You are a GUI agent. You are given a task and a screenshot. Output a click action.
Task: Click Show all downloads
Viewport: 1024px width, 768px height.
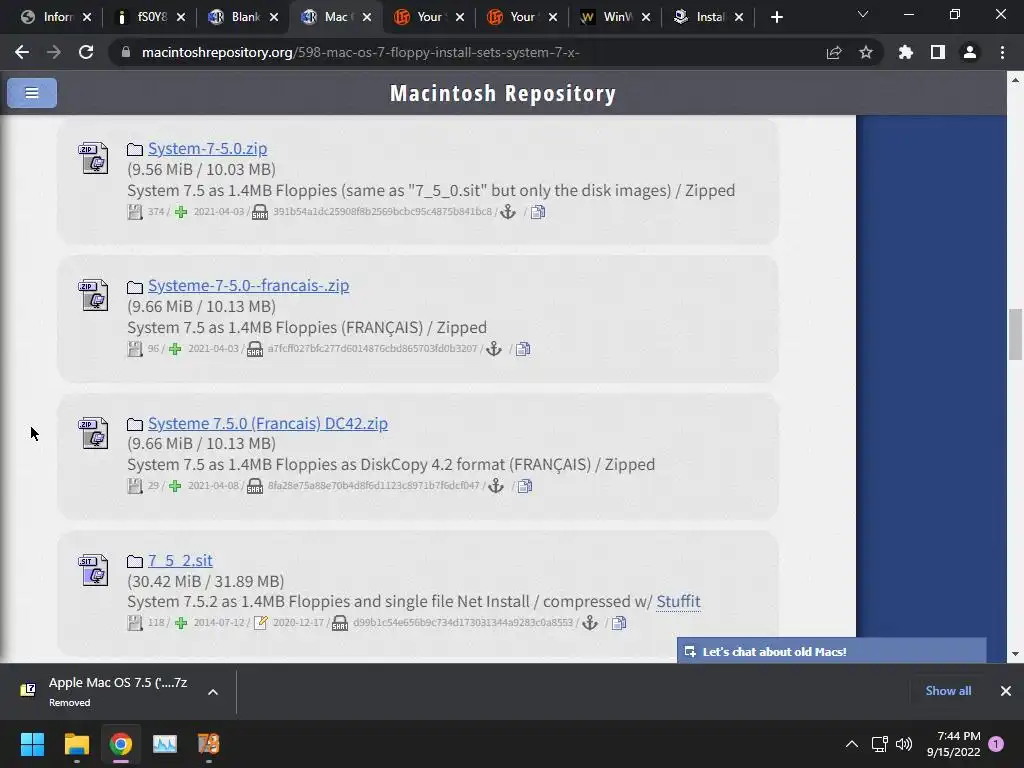(948, 690)
